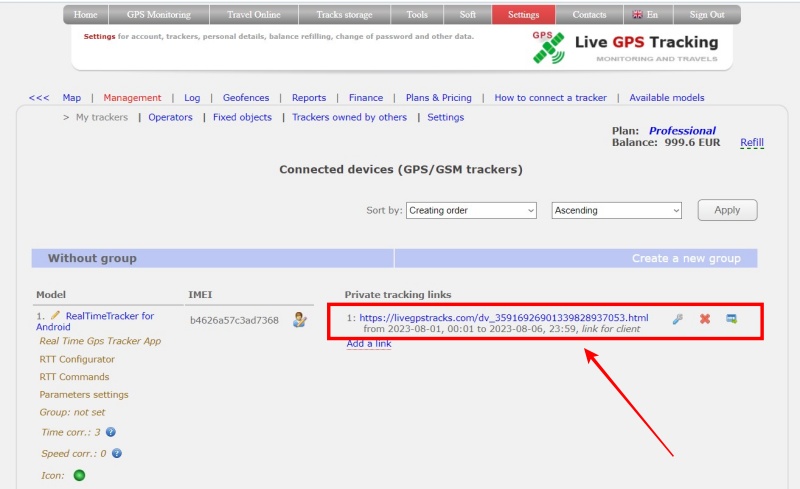Click Create a new group
Viewport: 800px width, 489px height.
point(686,258)
